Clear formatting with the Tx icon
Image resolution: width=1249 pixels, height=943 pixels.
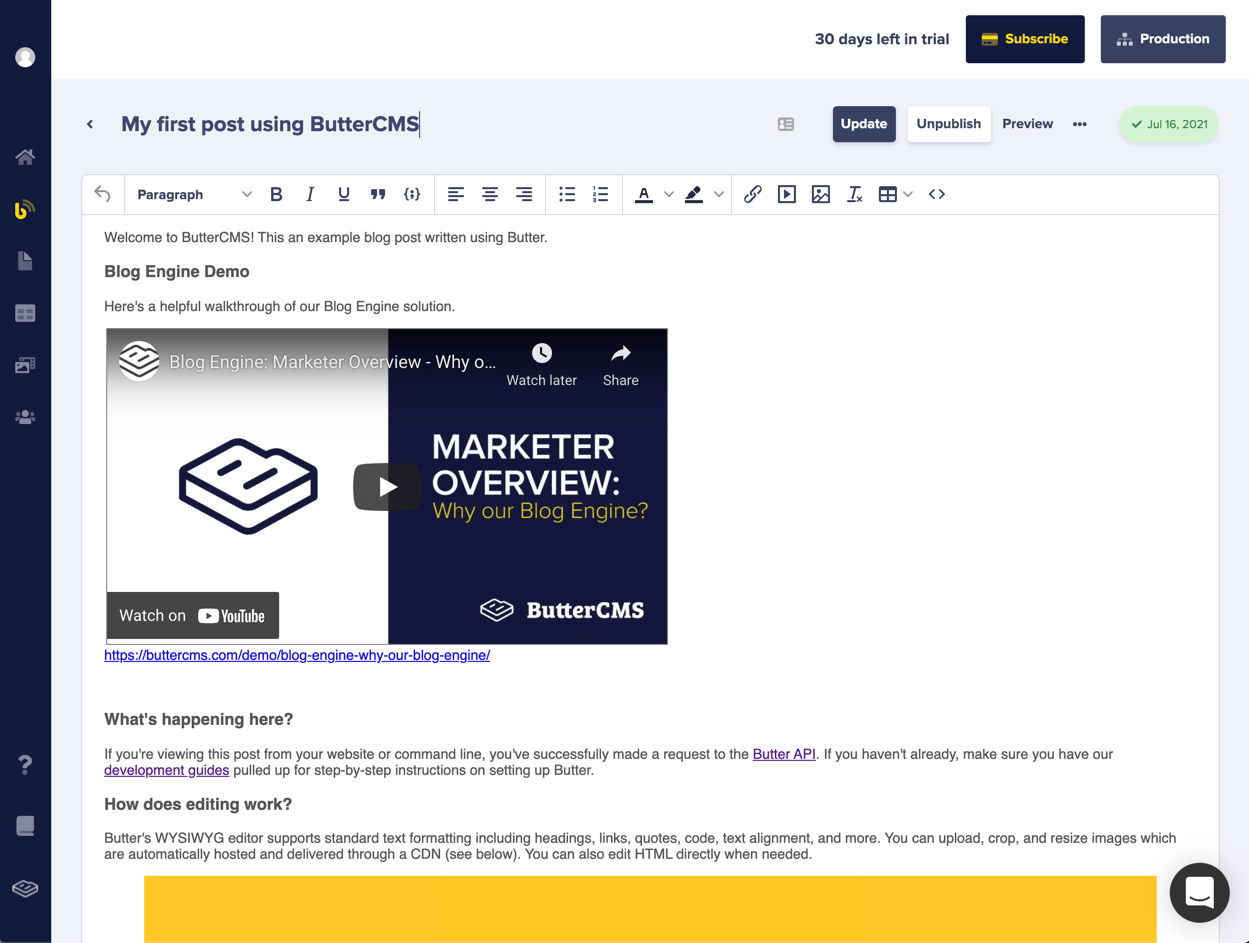[x=855, y=194]
